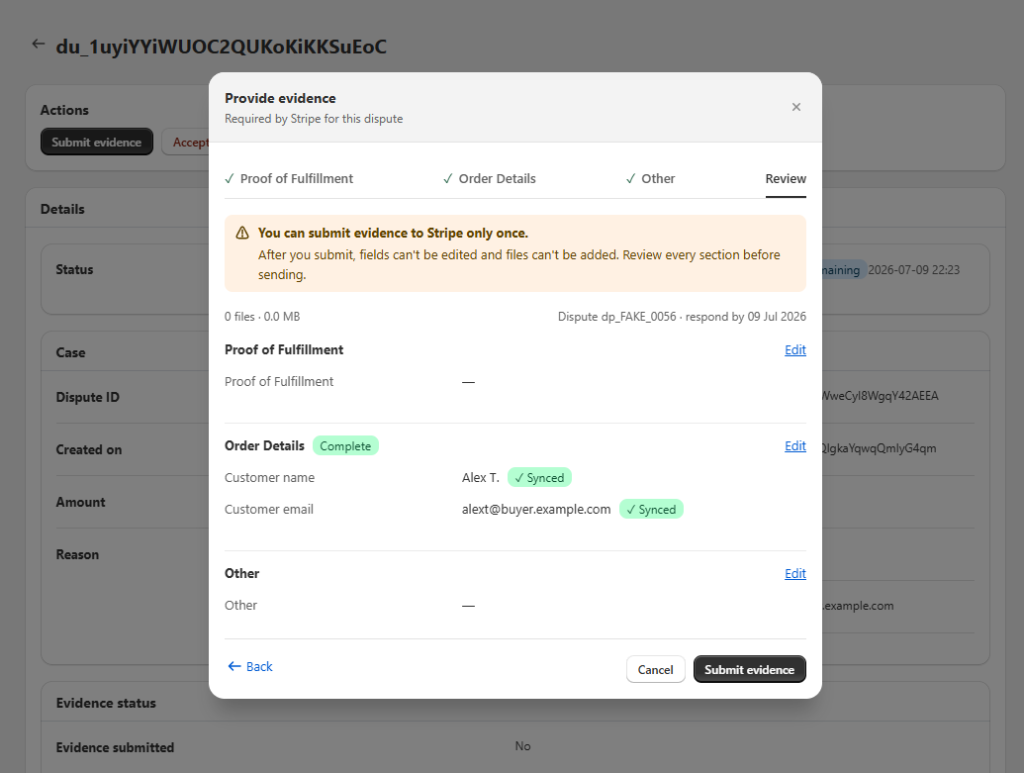Submit evidence from the dialog footer

(x=750, y=669)
